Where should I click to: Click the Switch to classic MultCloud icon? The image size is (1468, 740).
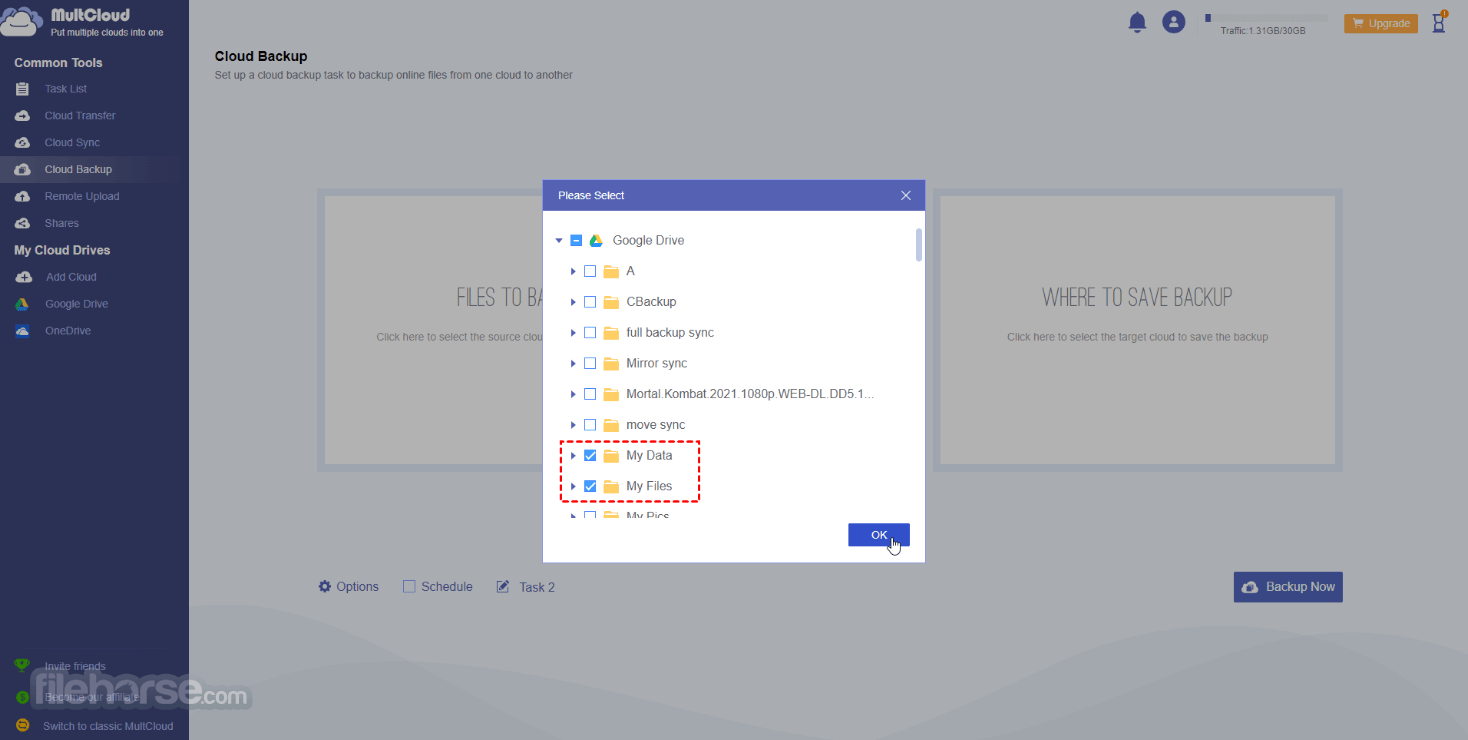pyautogui.click(x=22, y=726)
